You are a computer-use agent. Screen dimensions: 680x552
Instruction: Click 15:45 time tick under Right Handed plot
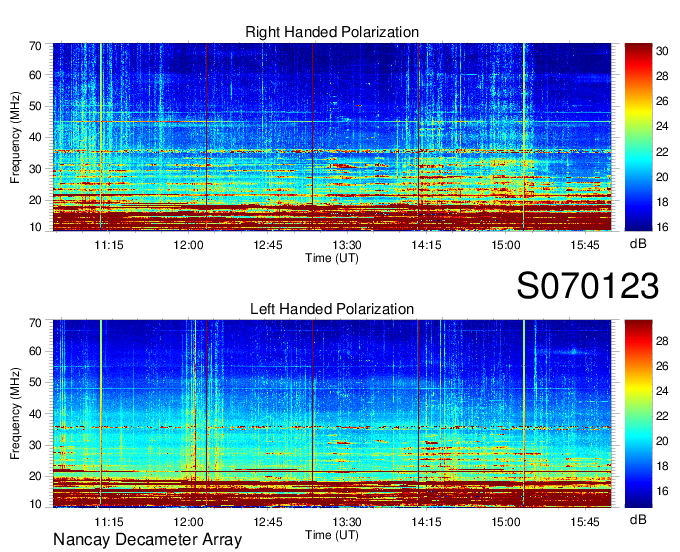point(585,245)
